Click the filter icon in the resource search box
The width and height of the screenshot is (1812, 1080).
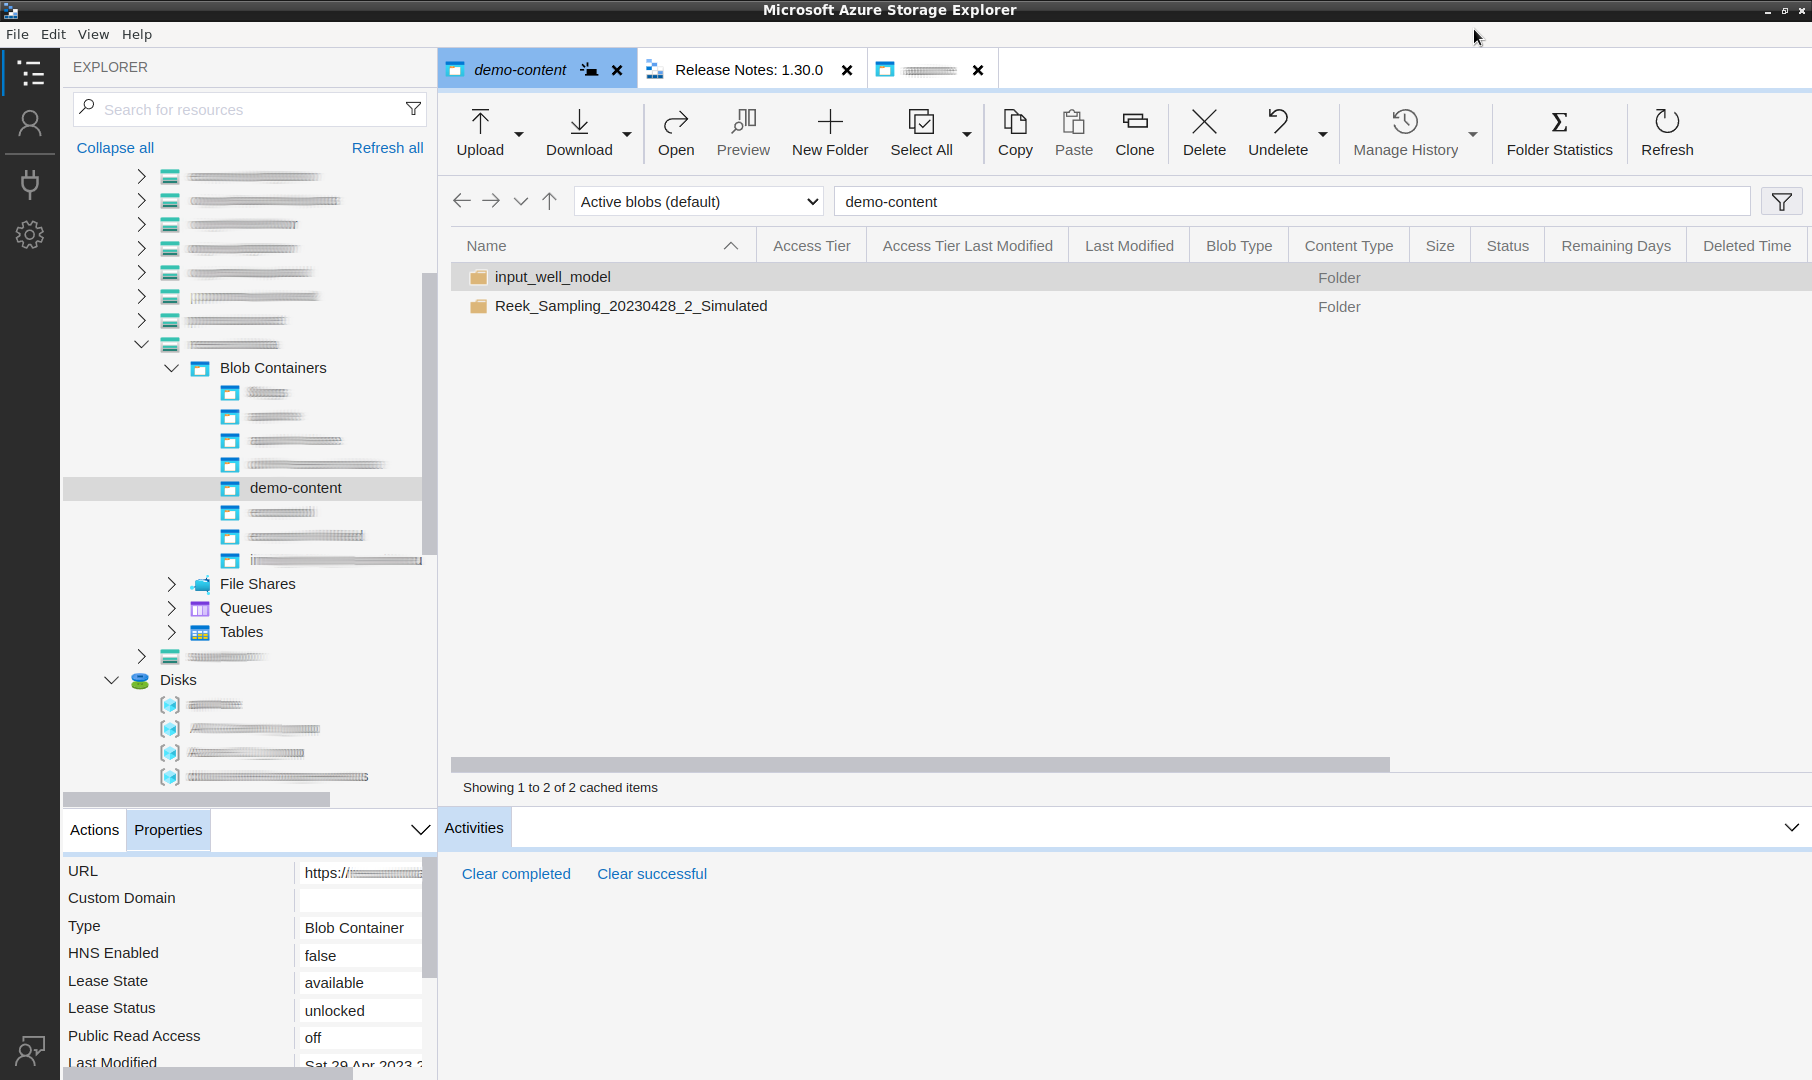click(x=413, y=109)
